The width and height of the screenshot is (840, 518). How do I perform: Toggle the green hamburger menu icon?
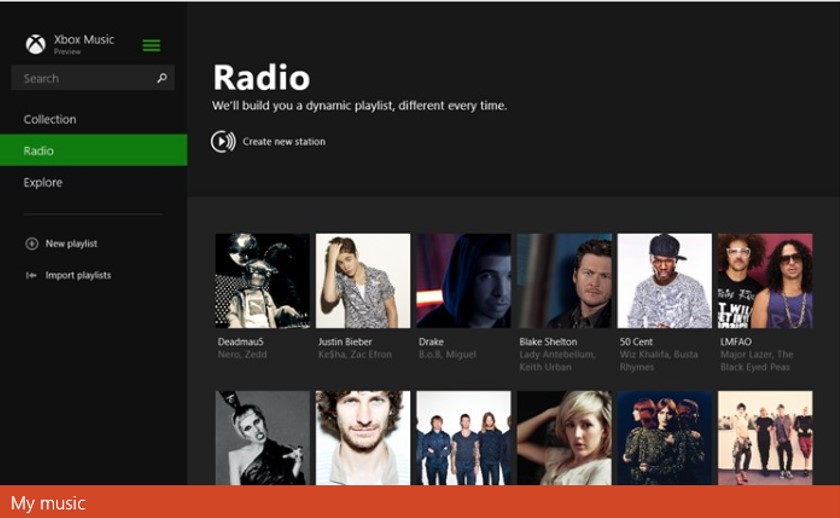151,45
